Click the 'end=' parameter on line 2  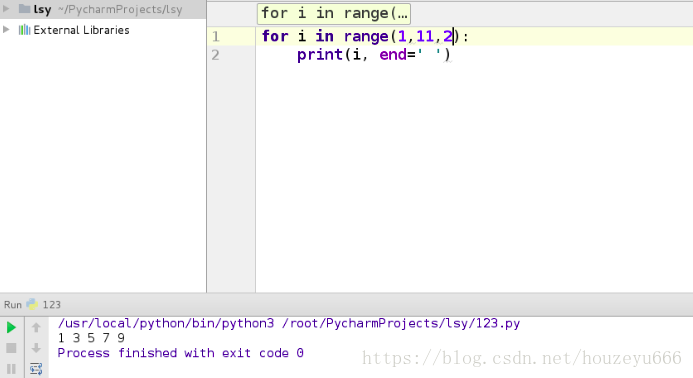[x=398, y=55]
